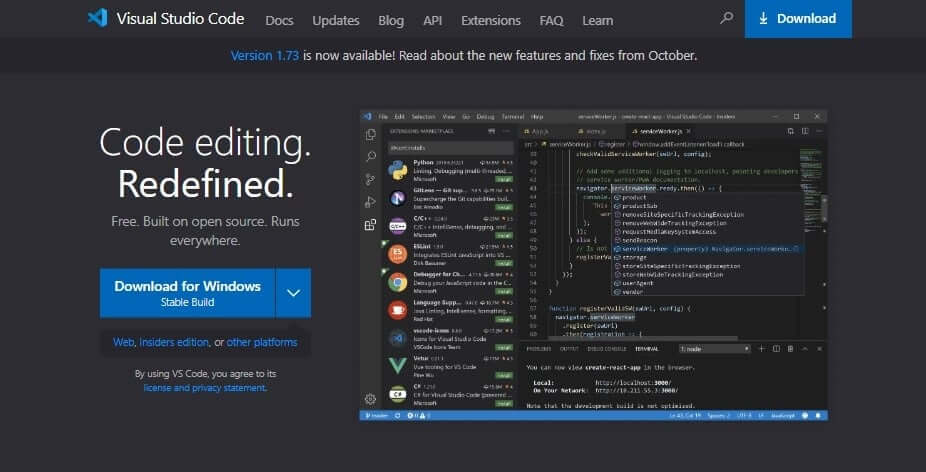Switch to the App.js editor tab
The height and width of the screenshot is (472, 926).
pyautogui.click(x=542, y=131)
